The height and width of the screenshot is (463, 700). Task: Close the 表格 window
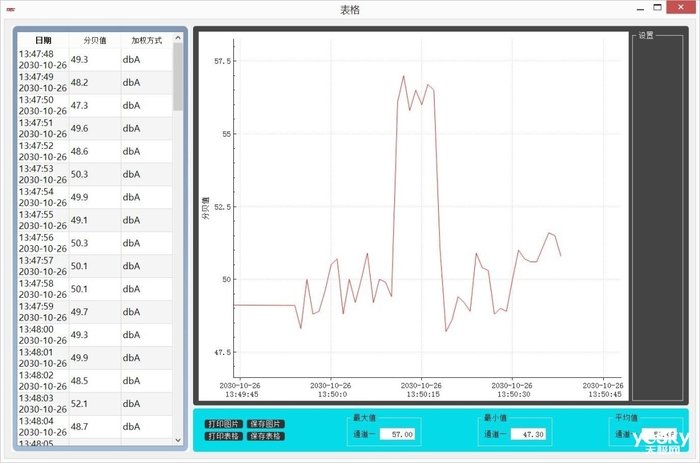pyautogui.click(x=680, y=7)
